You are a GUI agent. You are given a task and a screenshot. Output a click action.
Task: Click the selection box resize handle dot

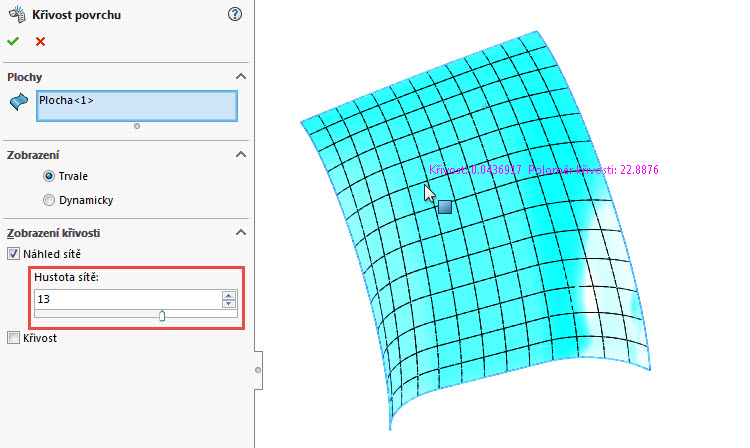click(137, 126)
